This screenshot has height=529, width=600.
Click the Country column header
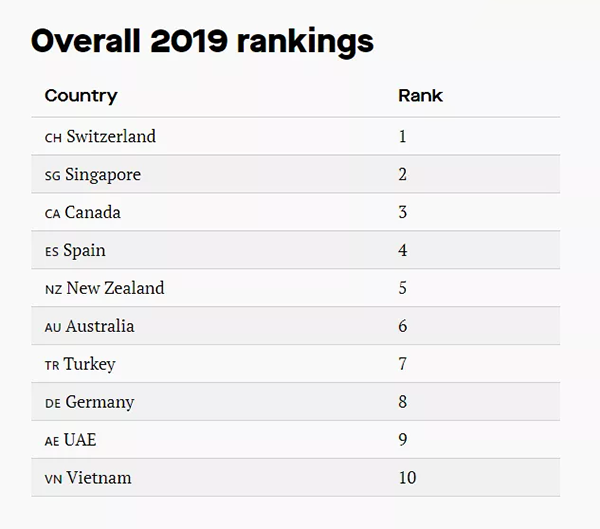tap(81, 96)
